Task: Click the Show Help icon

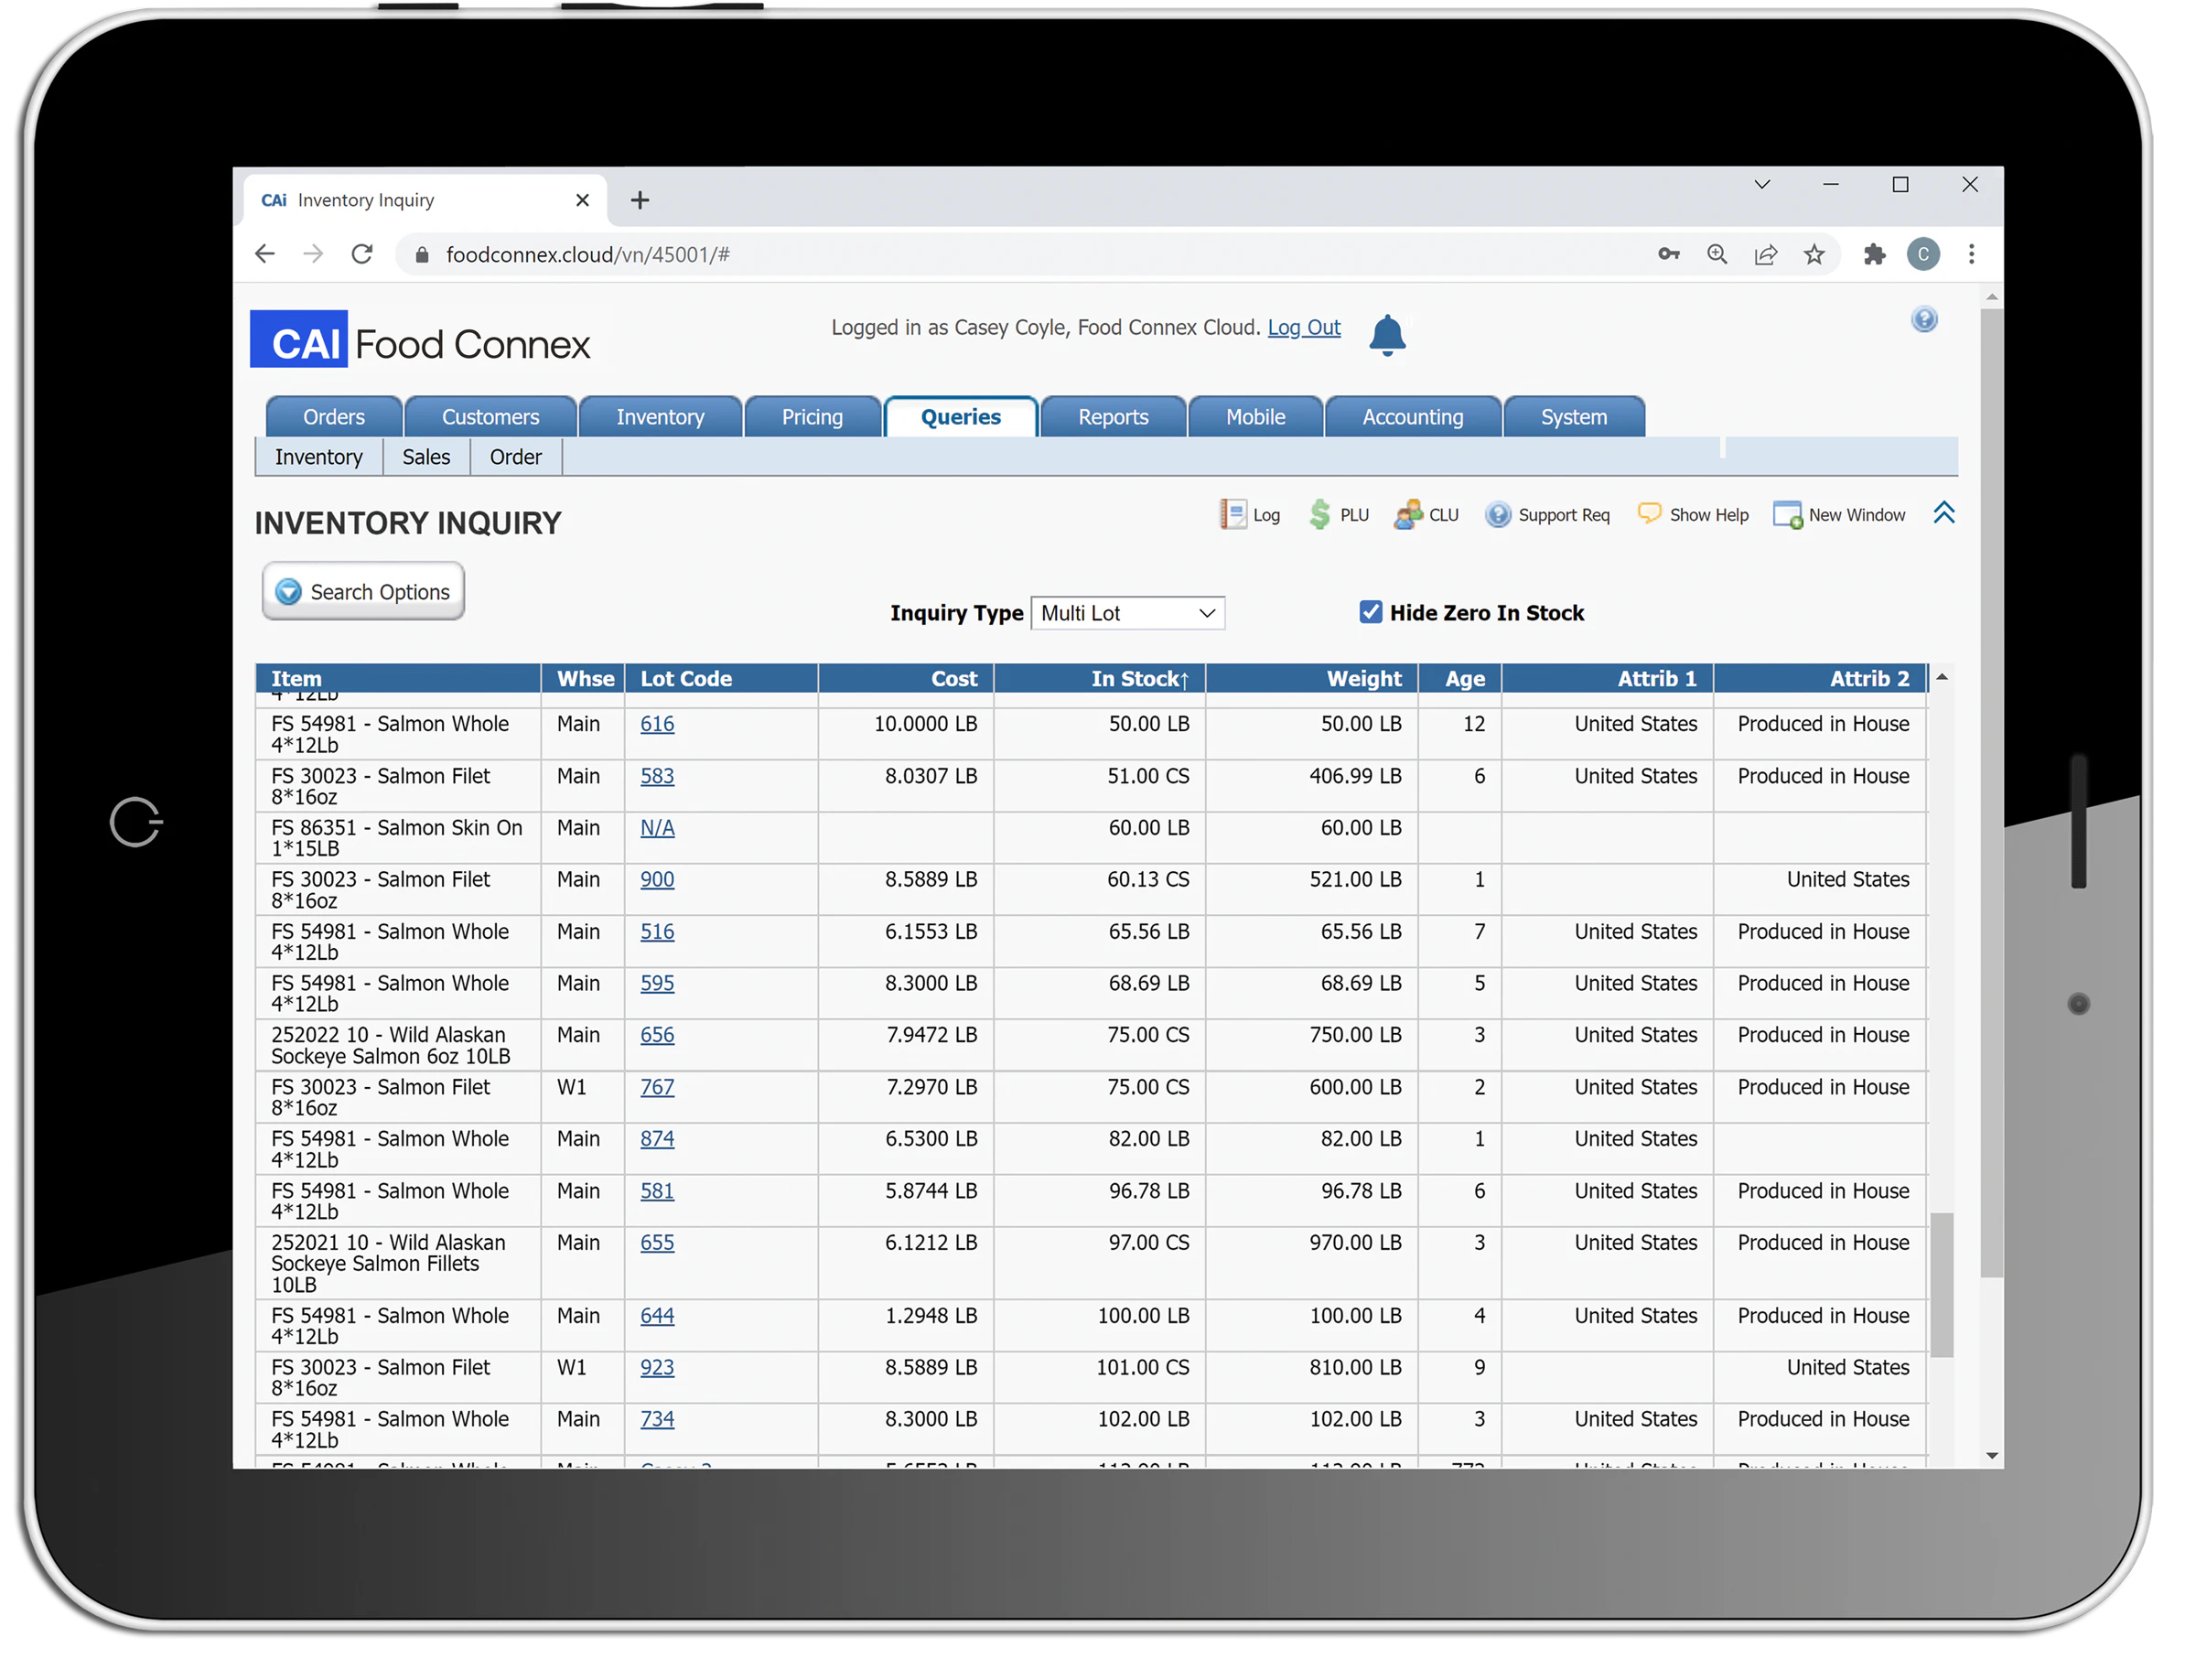Action: [x=1649, y=514]
